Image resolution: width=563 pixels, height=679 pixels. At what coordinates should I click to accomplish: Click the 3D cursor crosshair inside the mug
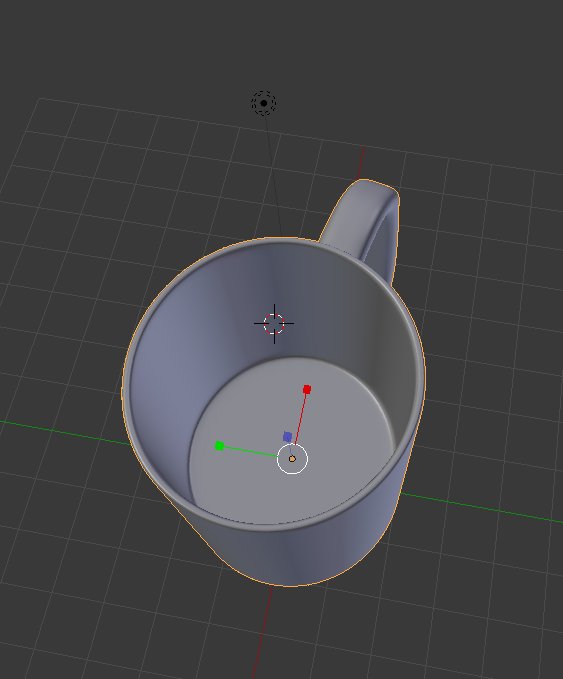[x=274, y=323]
